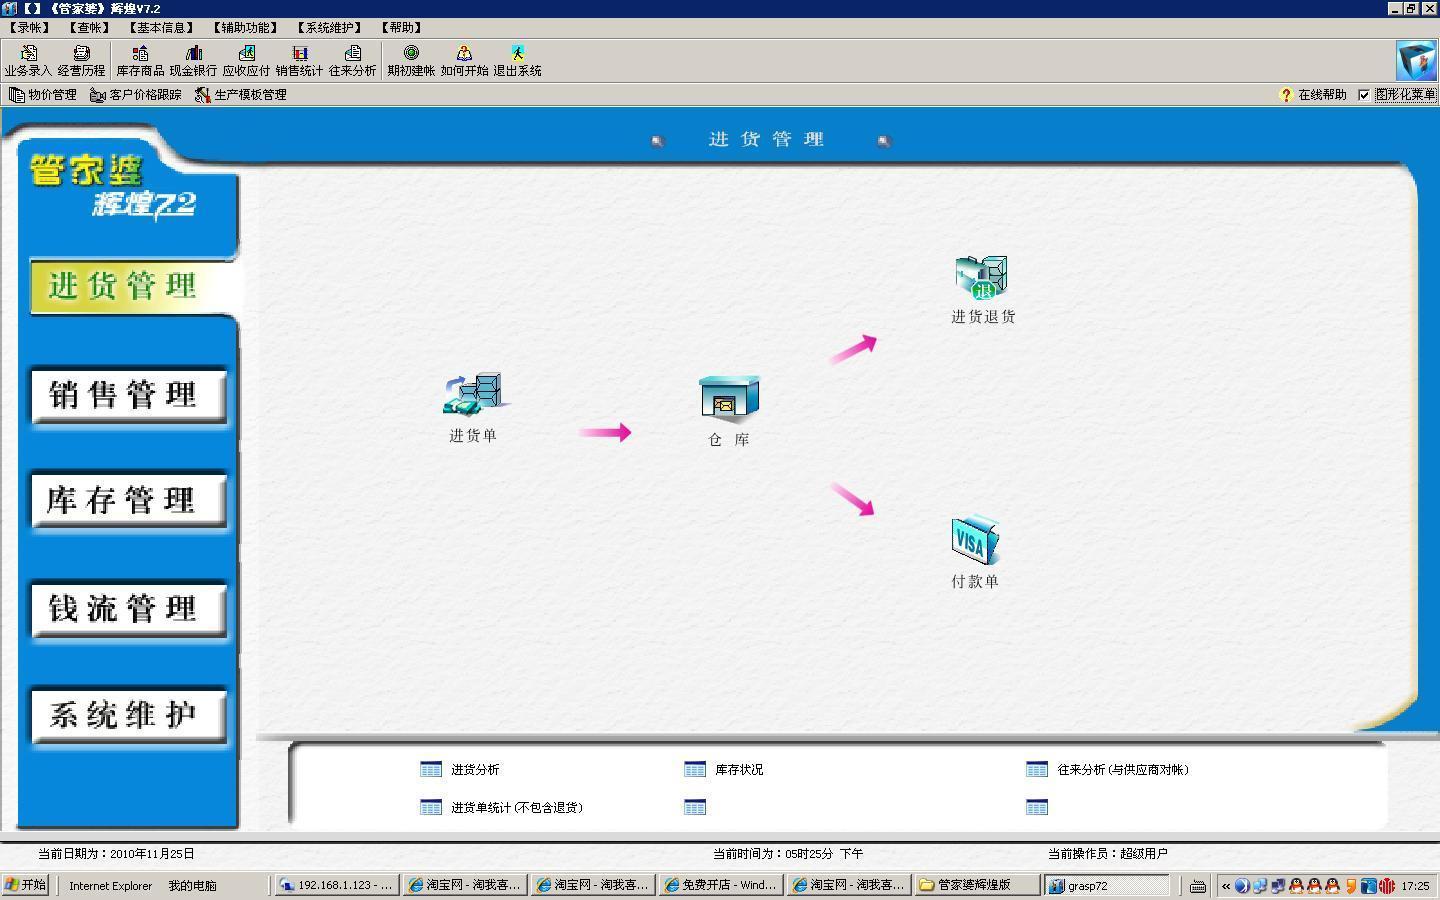Open 期初建帐 from the toolbar

click(409, 59)
